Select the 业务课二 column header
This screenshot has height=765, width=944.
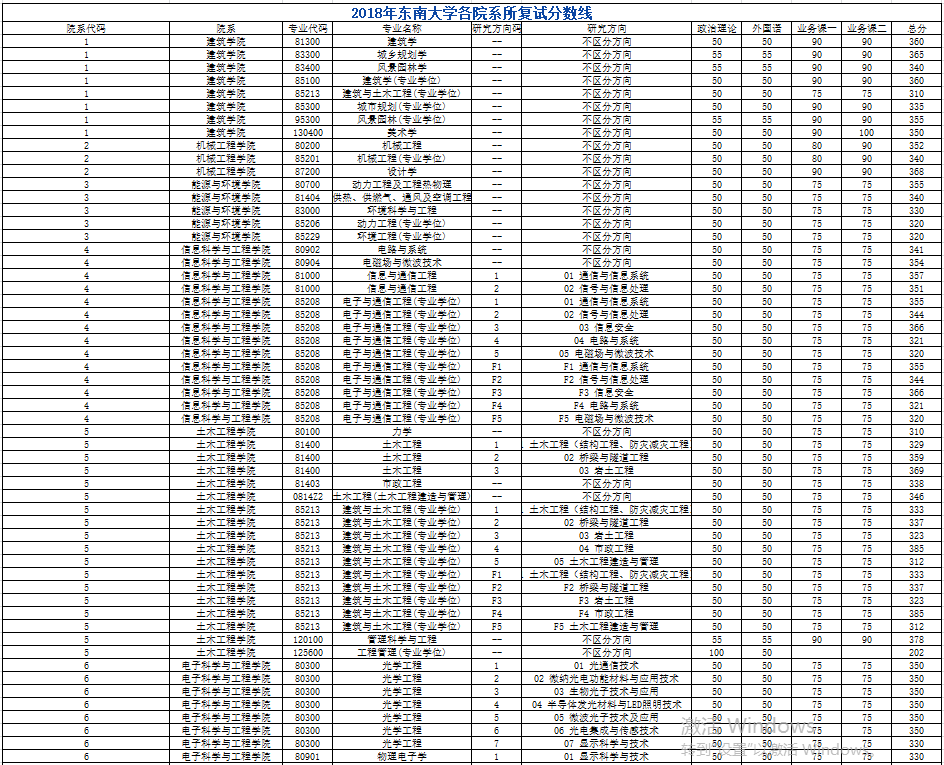pyautogui.click(x=867, y=28)
